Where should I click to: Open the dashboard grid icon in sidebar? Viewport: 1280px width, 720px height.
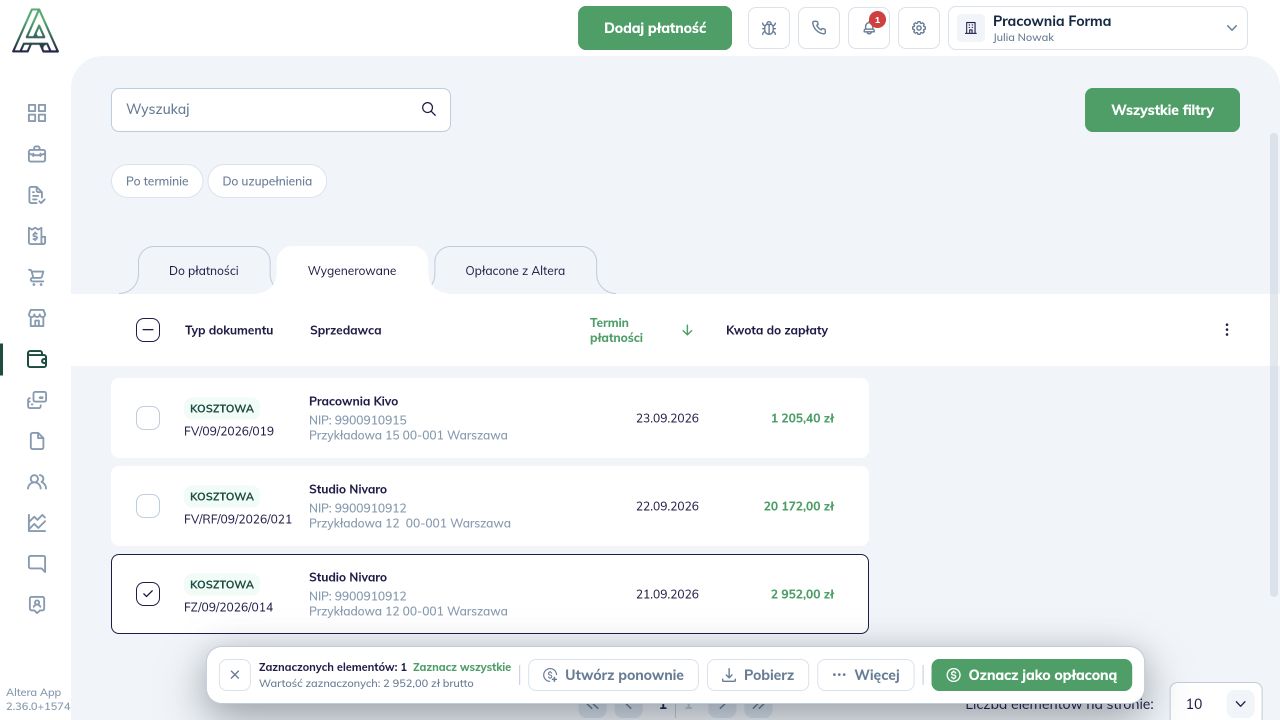37,113
